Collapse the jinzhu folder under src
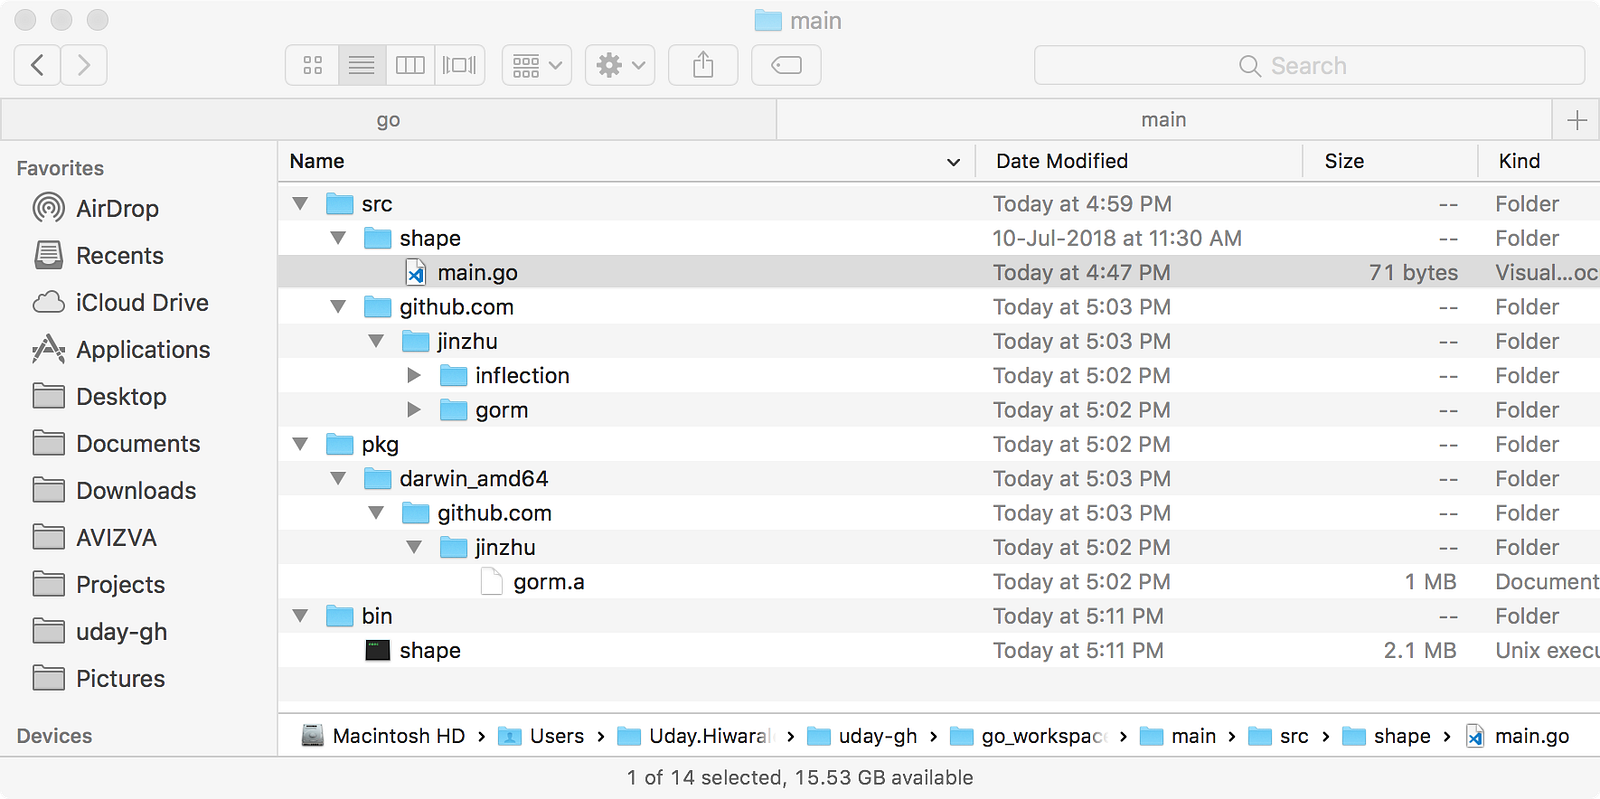 point(376,341)
